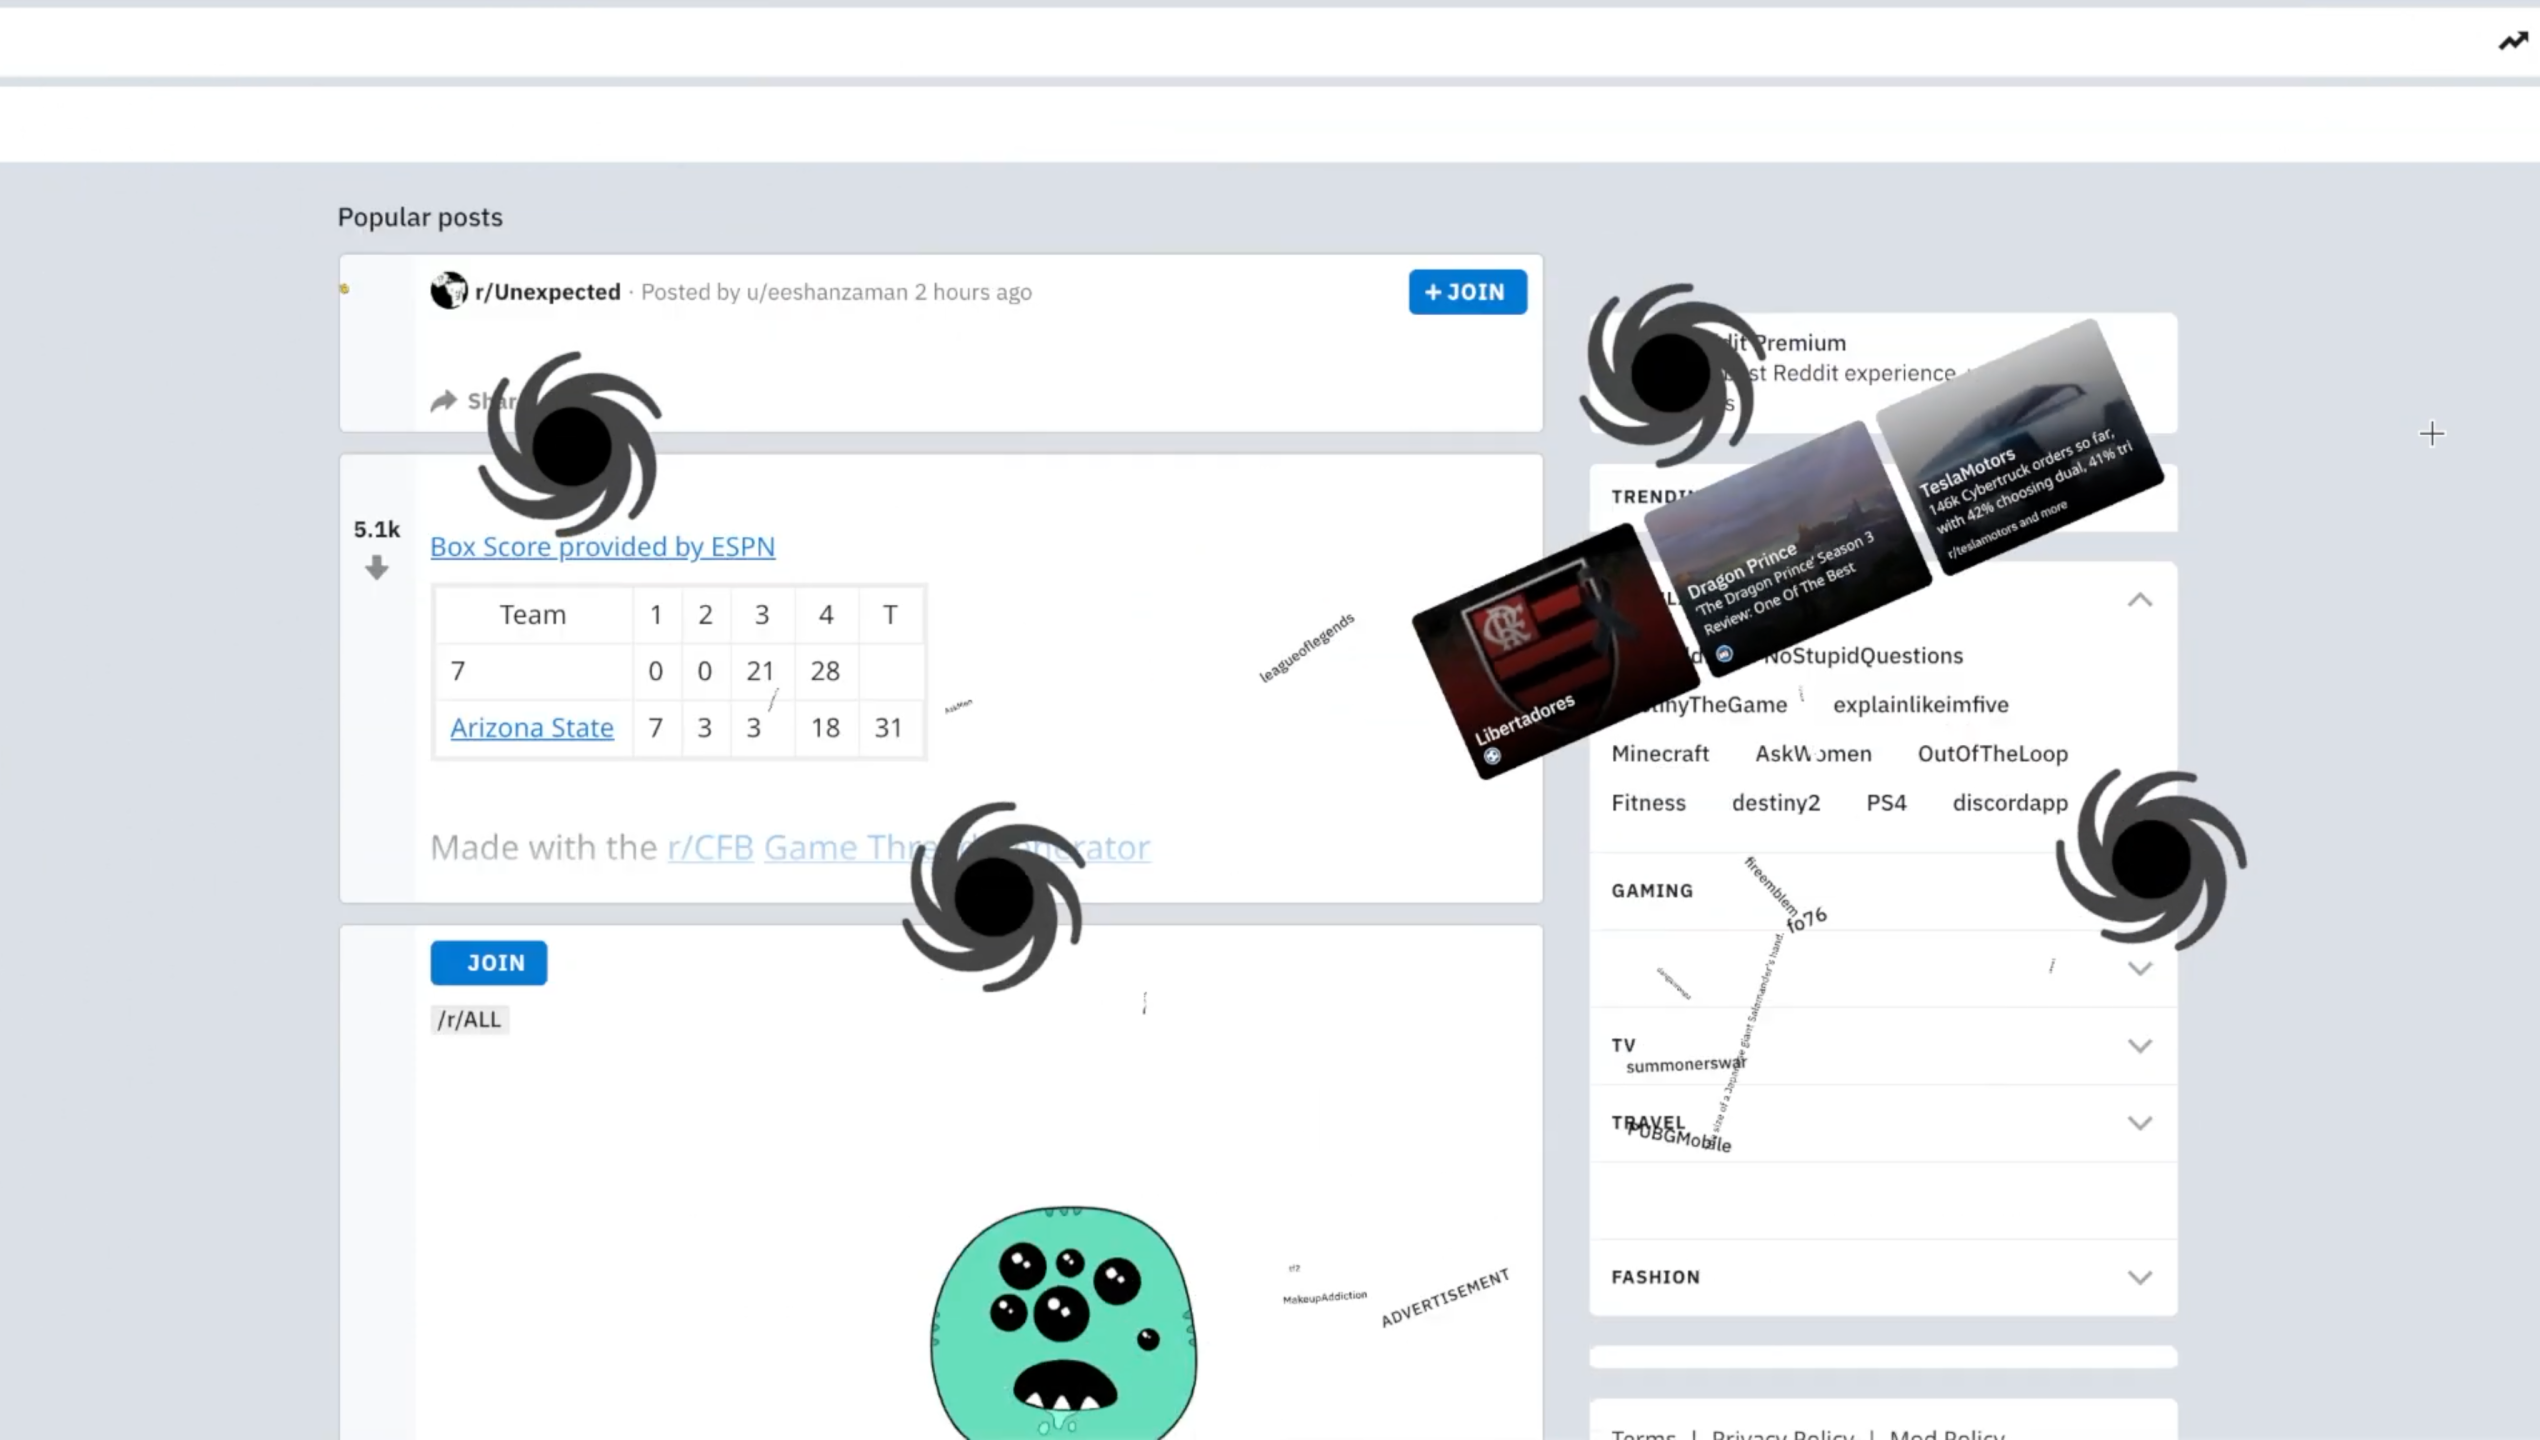
Task: Click the black hole over Reddit Premium
Action: pos(1669,373)
